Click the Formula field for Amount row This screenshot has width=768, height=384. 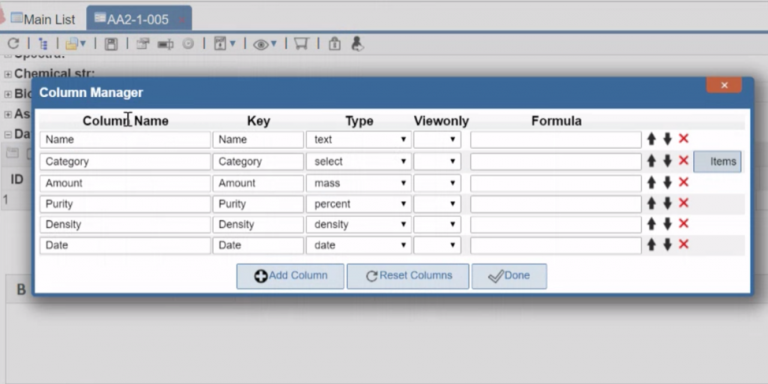[555, 183]
